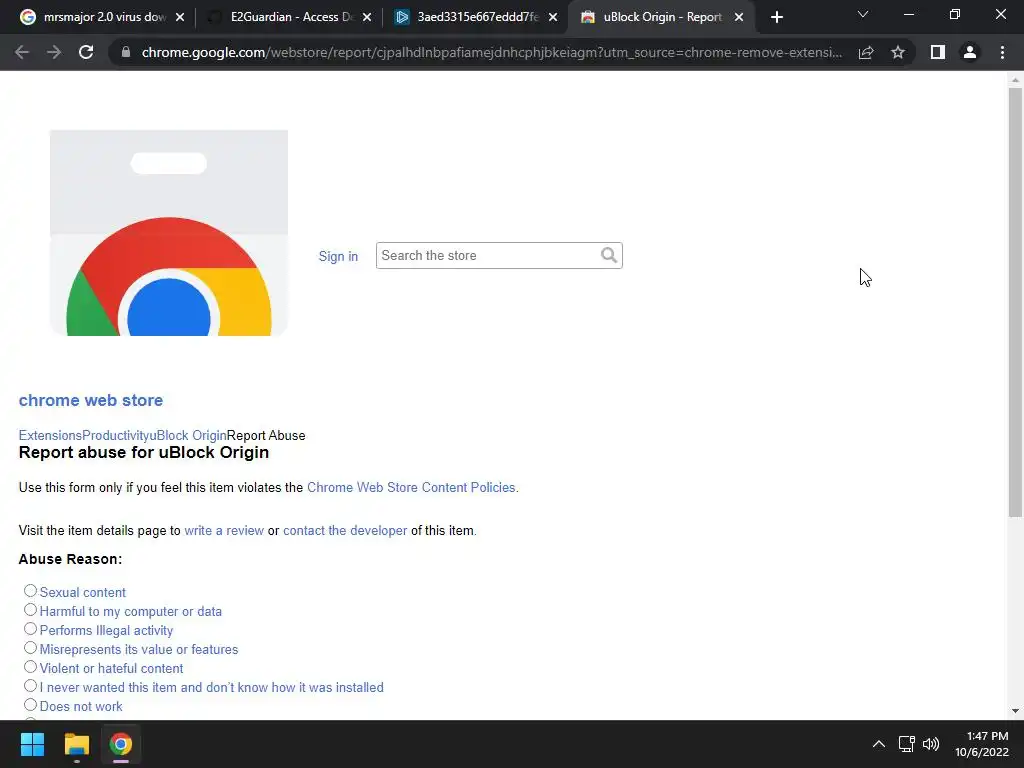Open File Explorer from the taskbar
Viewport: 1024px width, 768px height.
click(76, 744)
